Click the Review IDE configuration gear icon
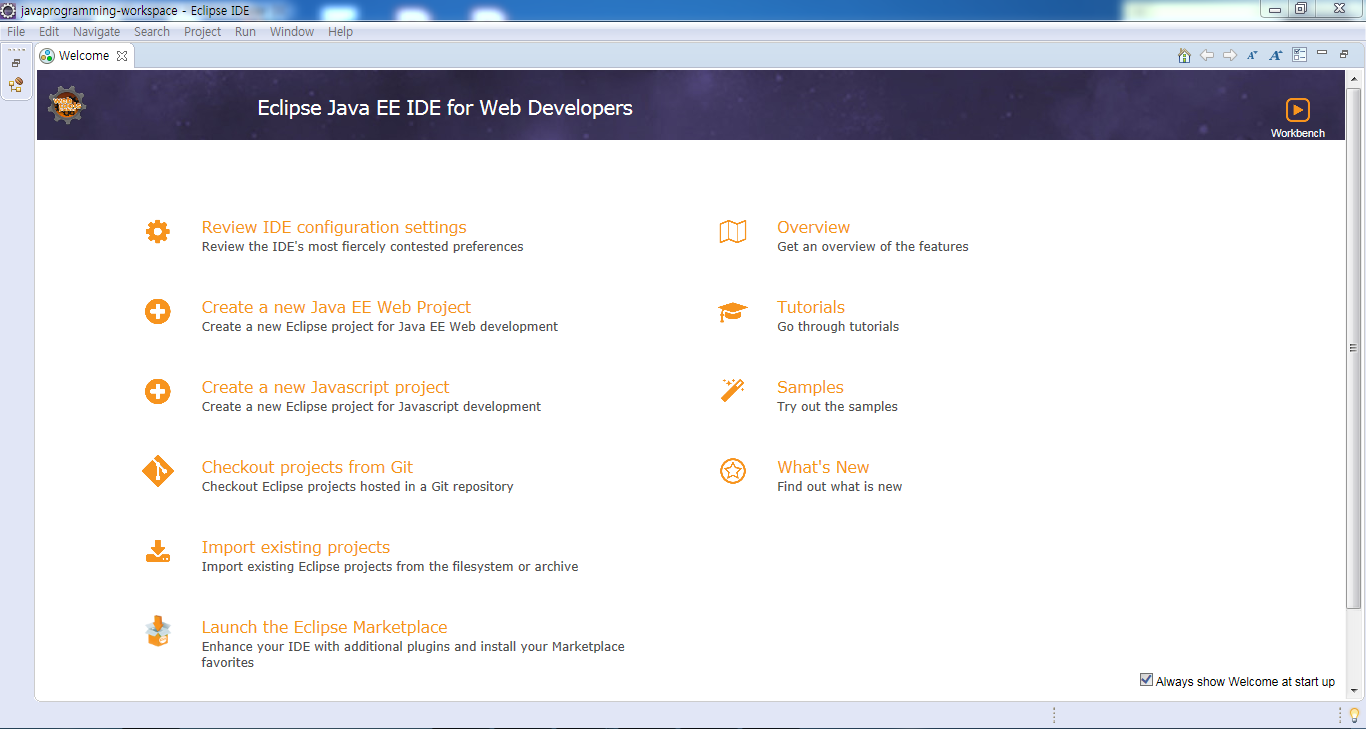This screenshot has width=1366, height=729. coord(157,232)
